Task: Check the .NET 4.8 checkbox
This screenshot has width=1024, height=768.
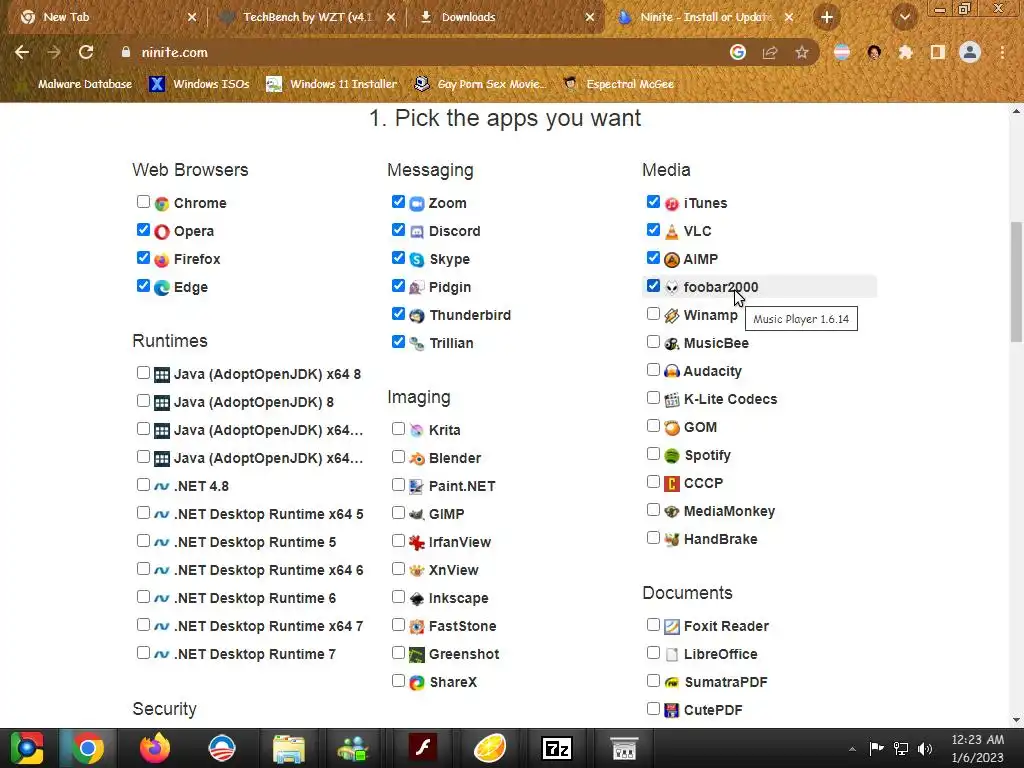Action: [143, 485]
